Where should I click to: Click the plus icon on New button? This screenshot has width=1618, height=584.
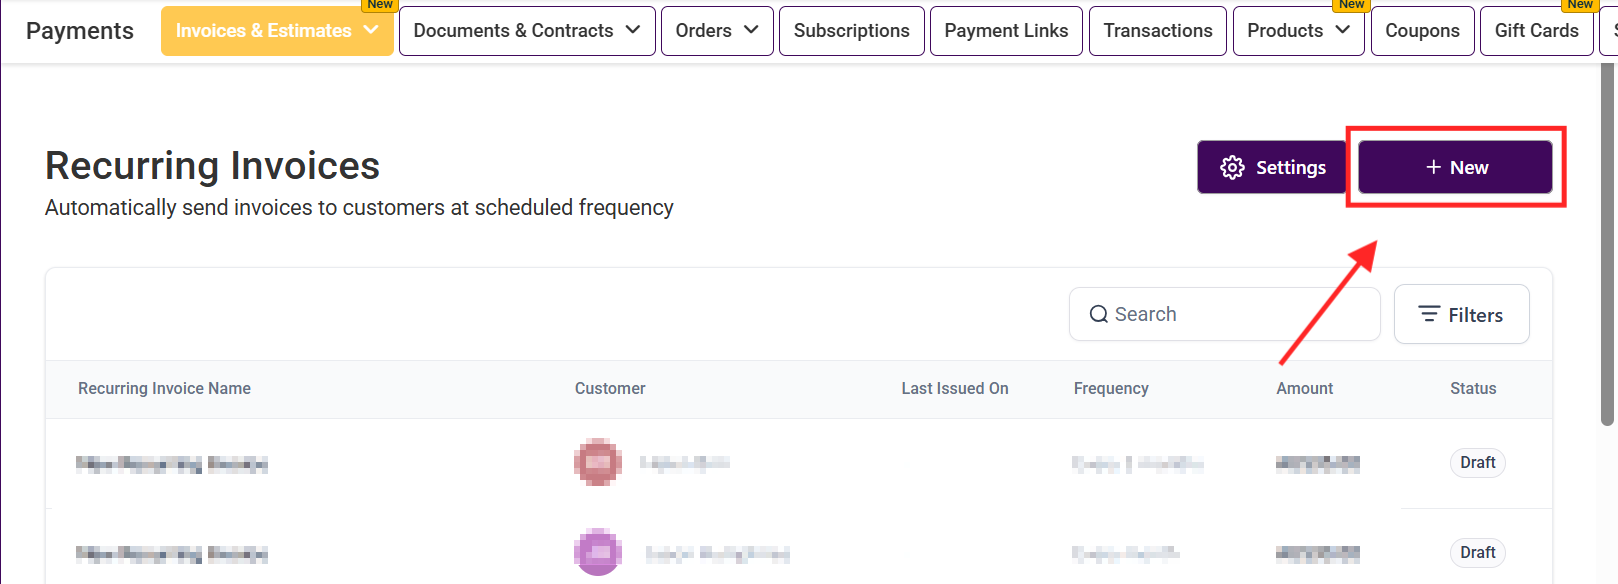pyautogui.click(x=1433, y=167)
